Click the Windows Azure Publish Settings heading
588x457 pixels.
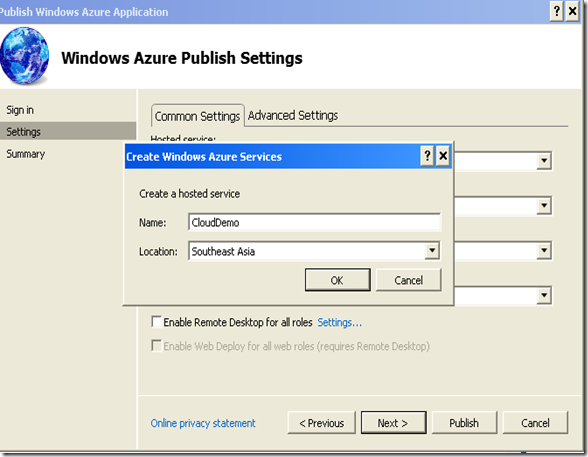pos(182,58)
